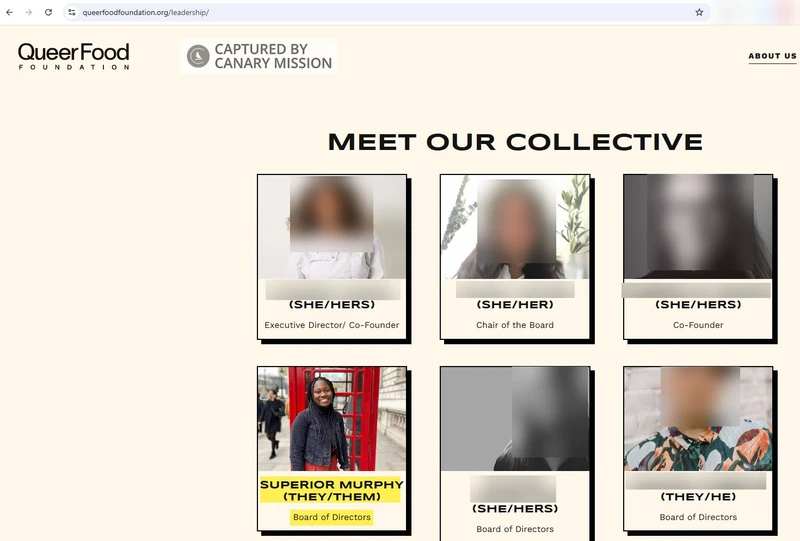Click the highlighted Board of Directors label
Screen dimensions: 800x541
[332, 517]
